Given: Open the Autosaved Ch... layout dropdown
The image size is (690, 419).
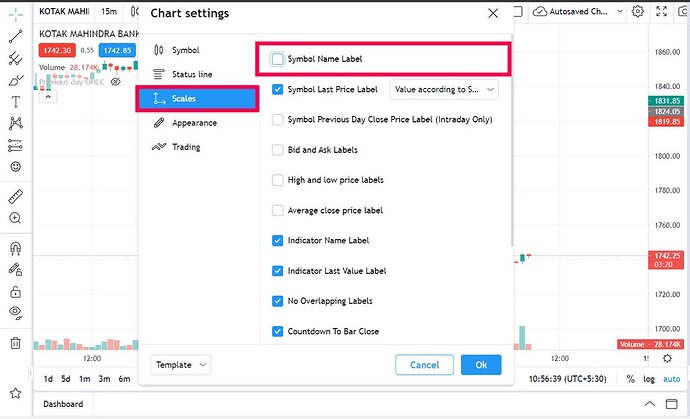Looking at the screenshot, I should (x=577, y=11).
